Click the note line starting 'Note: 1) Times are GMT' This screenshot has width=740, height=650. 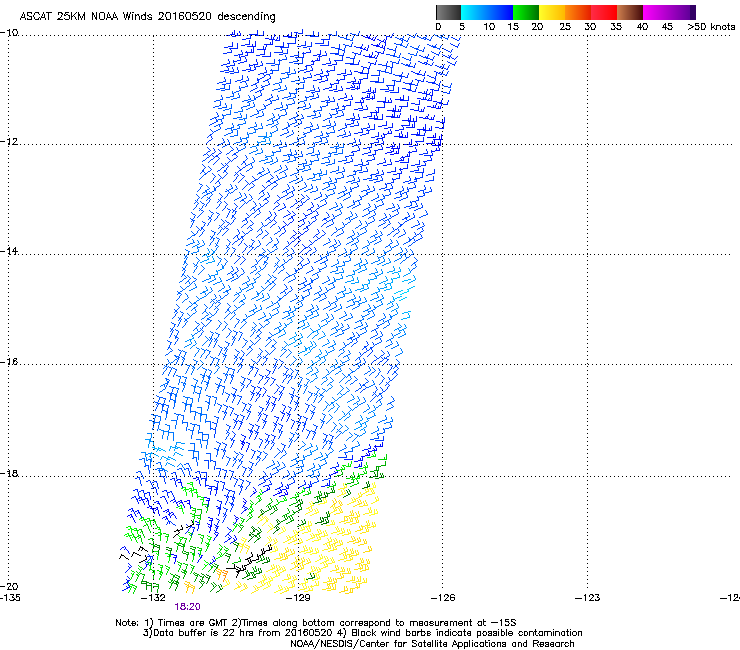(x=316, y=623)
